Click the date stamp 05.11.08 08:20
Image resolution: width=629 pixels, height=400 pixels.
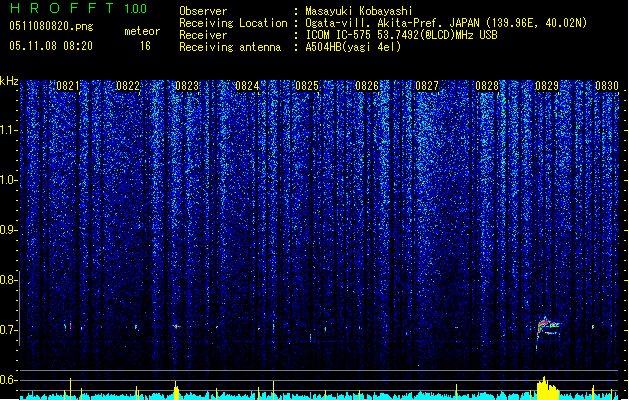coord(51,46)
